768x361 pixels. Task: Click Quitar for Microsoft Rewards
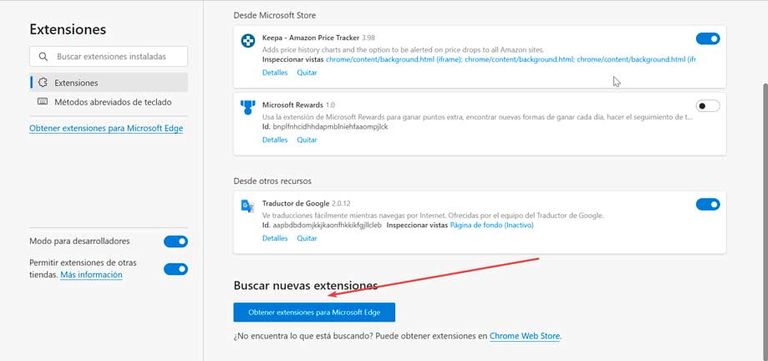(307, 140)
